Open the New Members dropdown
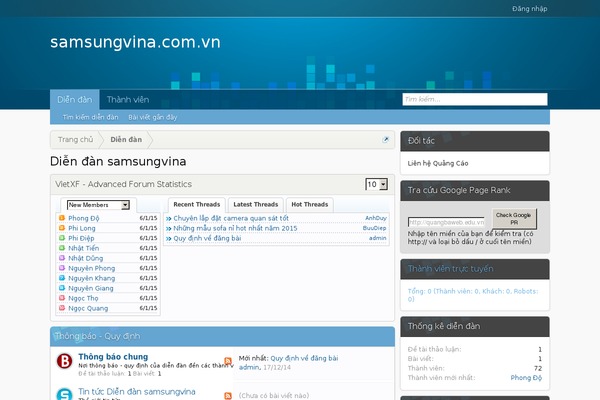Viewport: 600px width, 400px height. [x=98, y=205]
